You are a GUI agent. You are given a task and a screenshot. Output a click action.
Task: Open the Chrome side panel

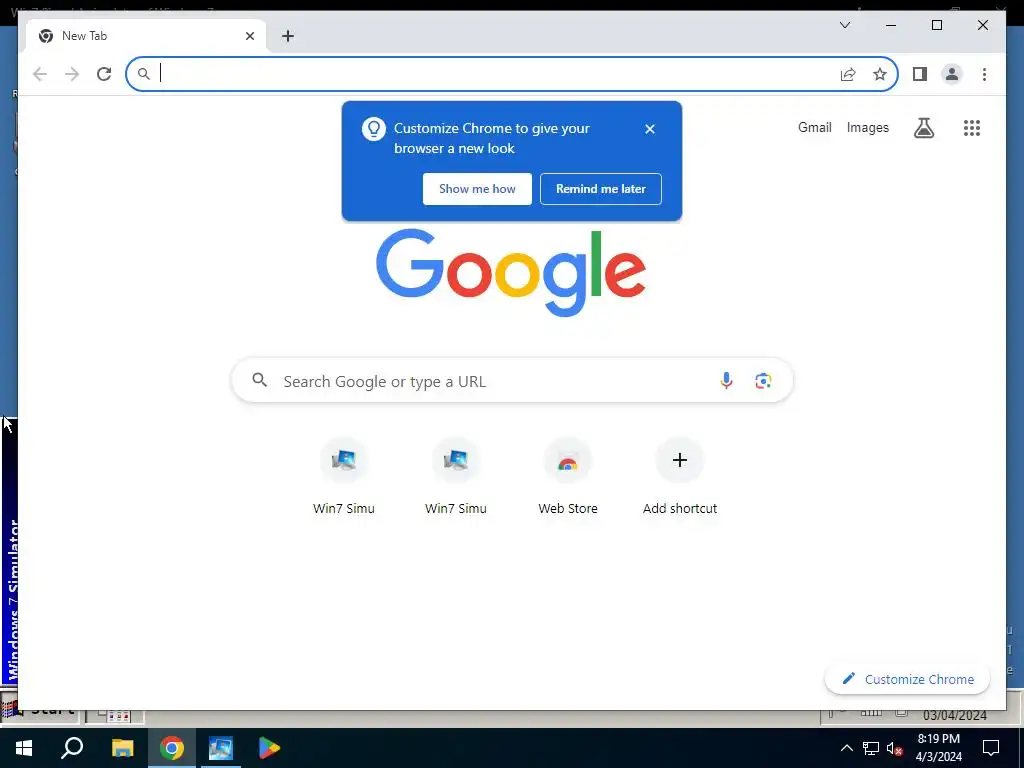click(920, 74)
